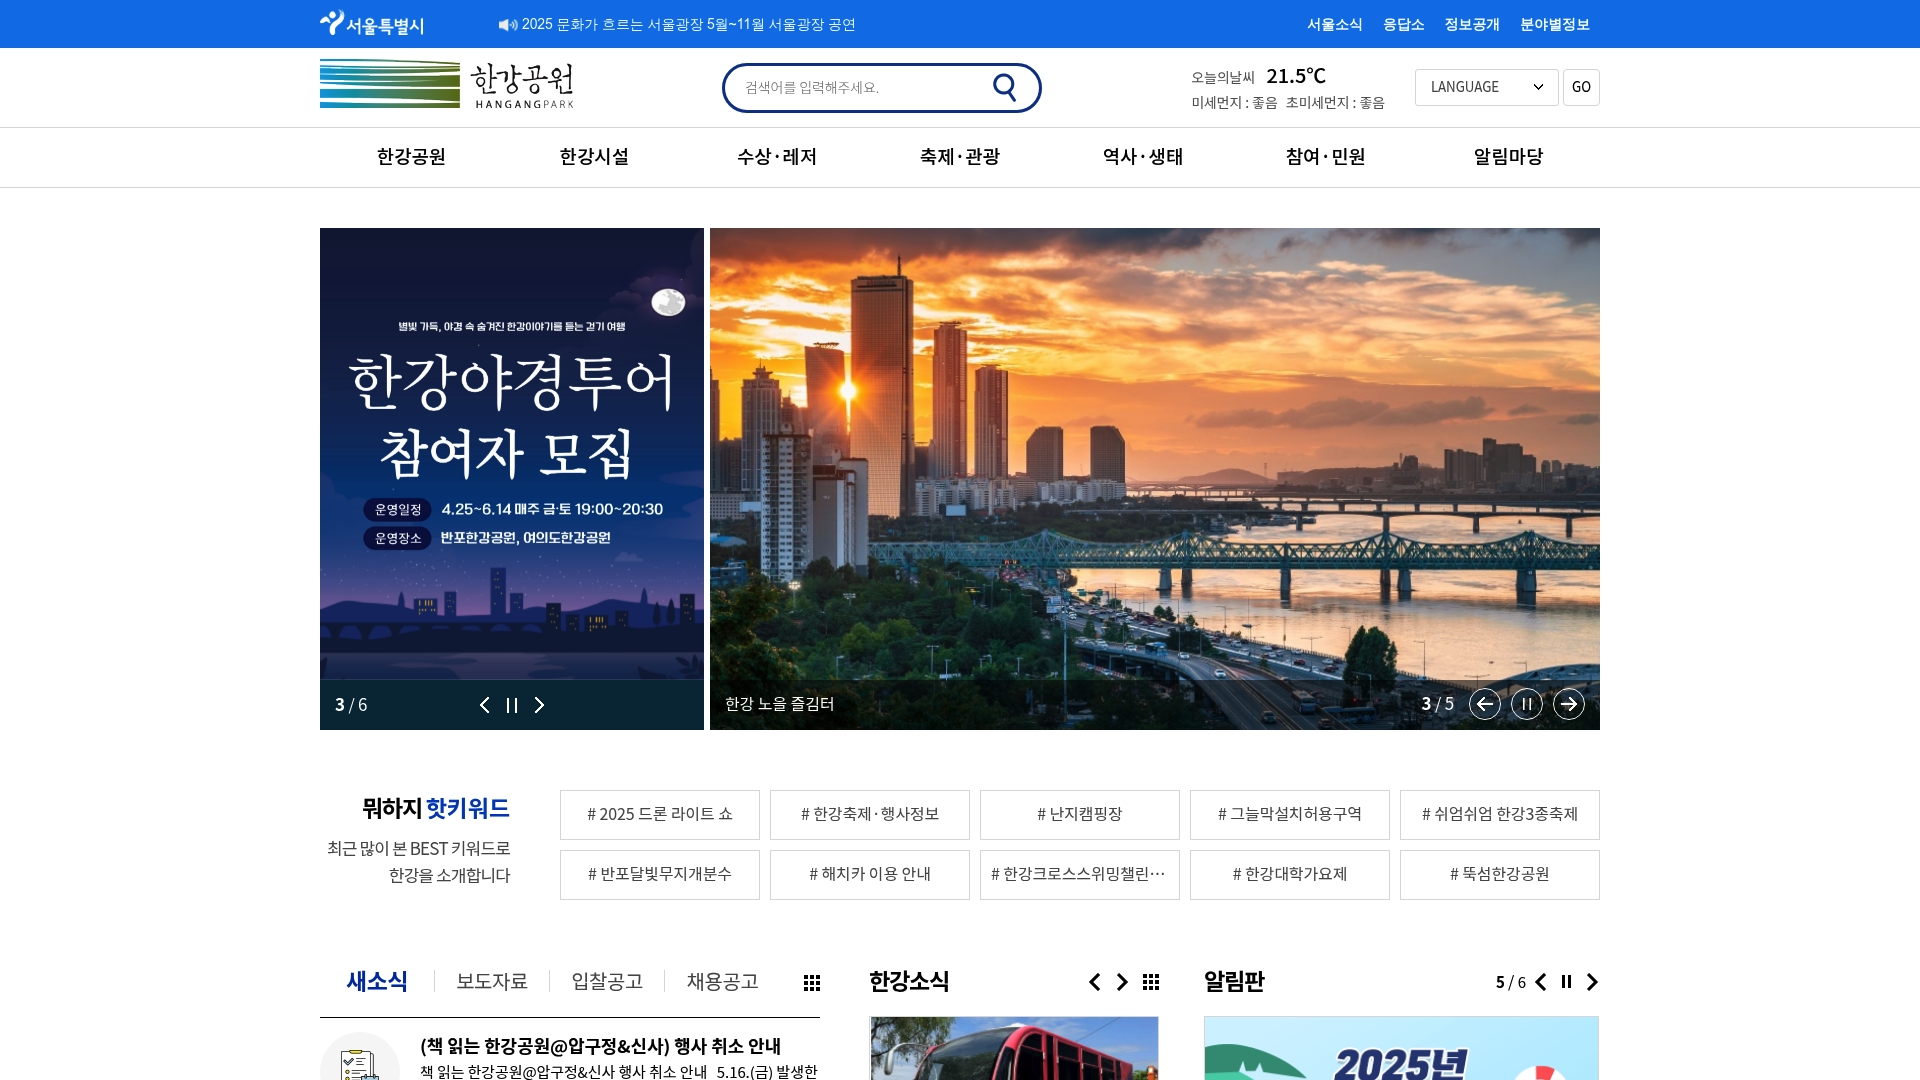
Task: Open grid view of 한강소식
Action: [1151, 982]
